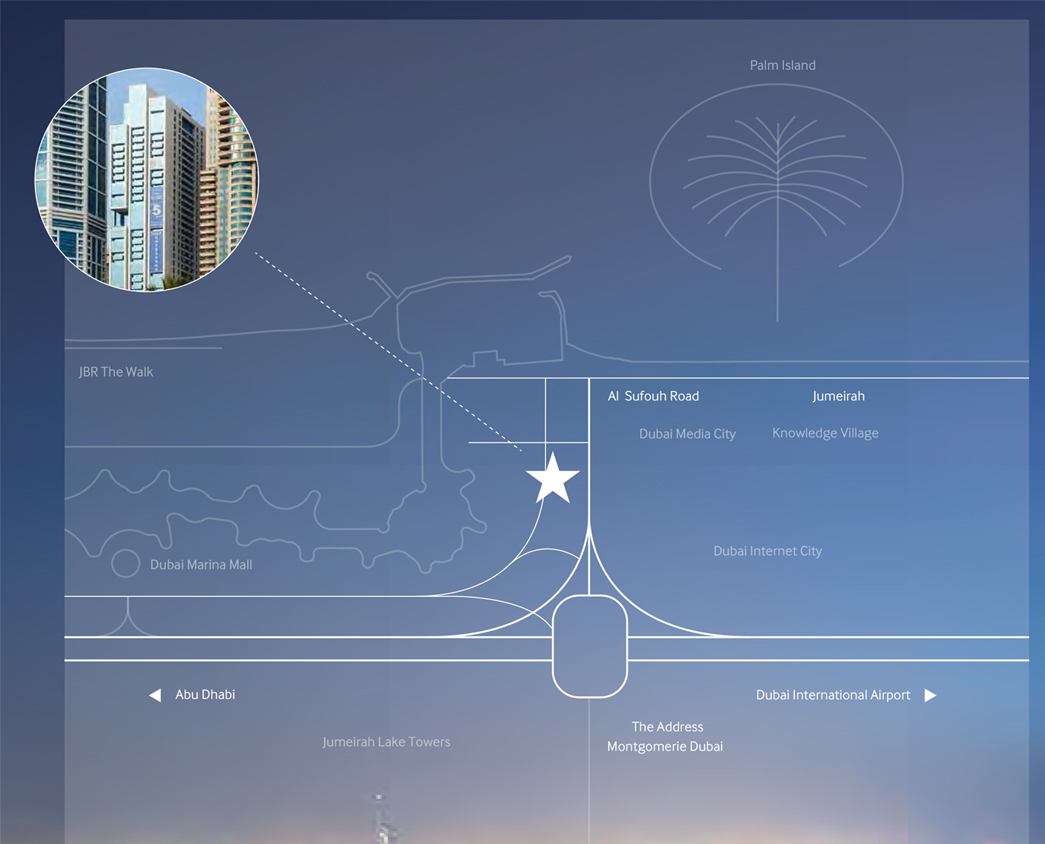Click the Jumeirah Lake Towers label
1045x844 pixels.
(x=386, y=742)
